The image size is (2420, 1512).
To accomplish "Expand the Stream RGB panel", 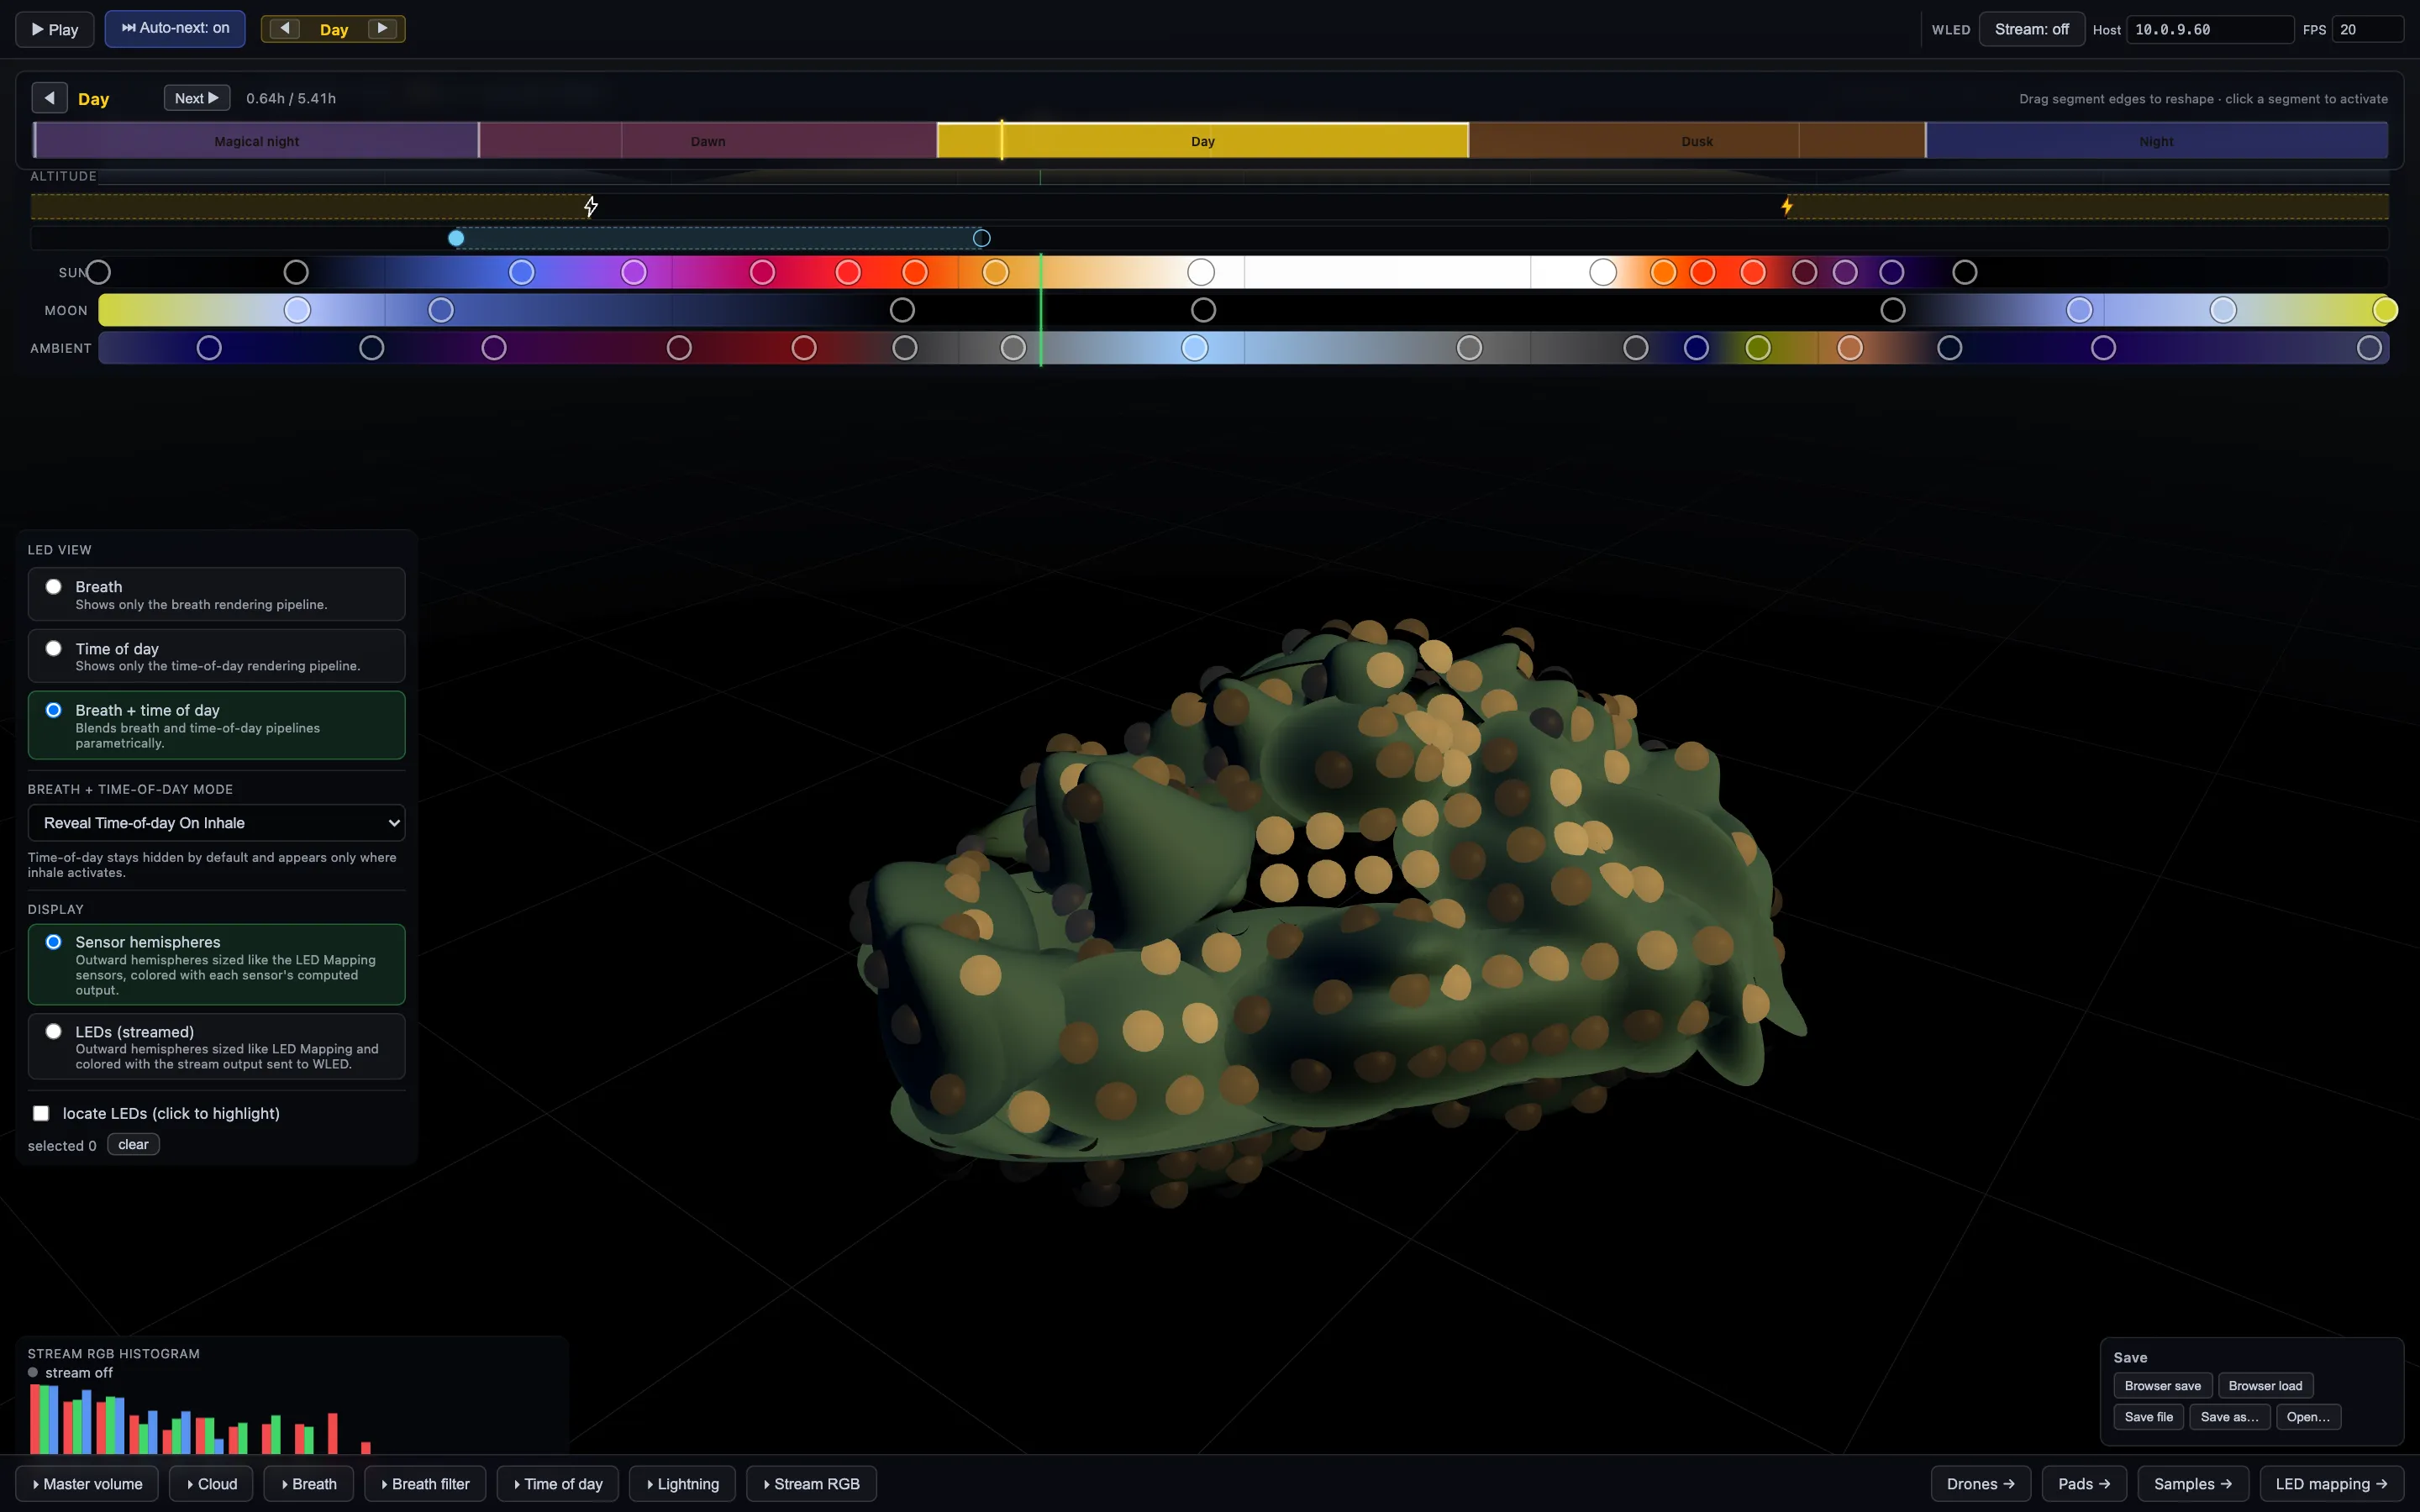I will [811, 1484].
